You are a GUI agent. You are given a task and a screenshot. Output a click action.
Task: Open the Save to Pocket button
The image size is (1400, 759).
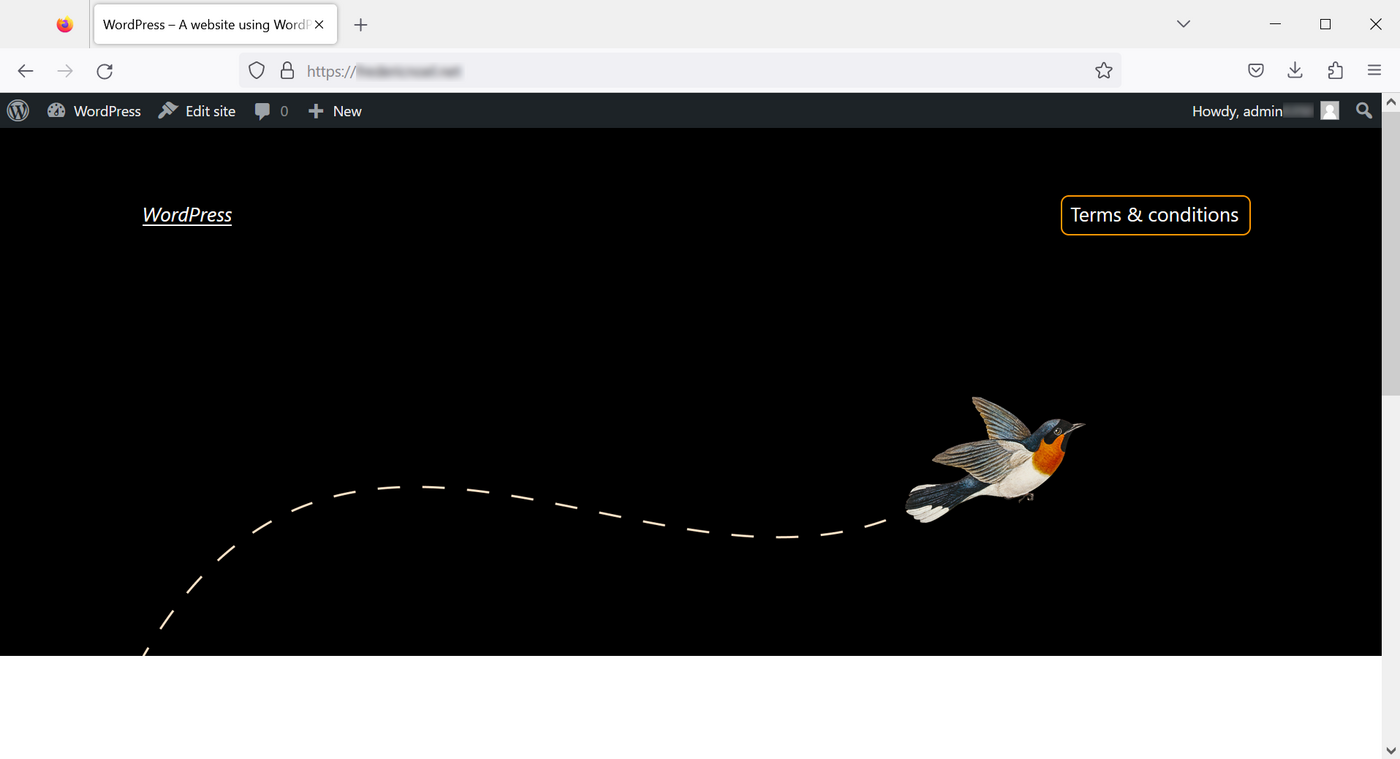point(1256,71)
